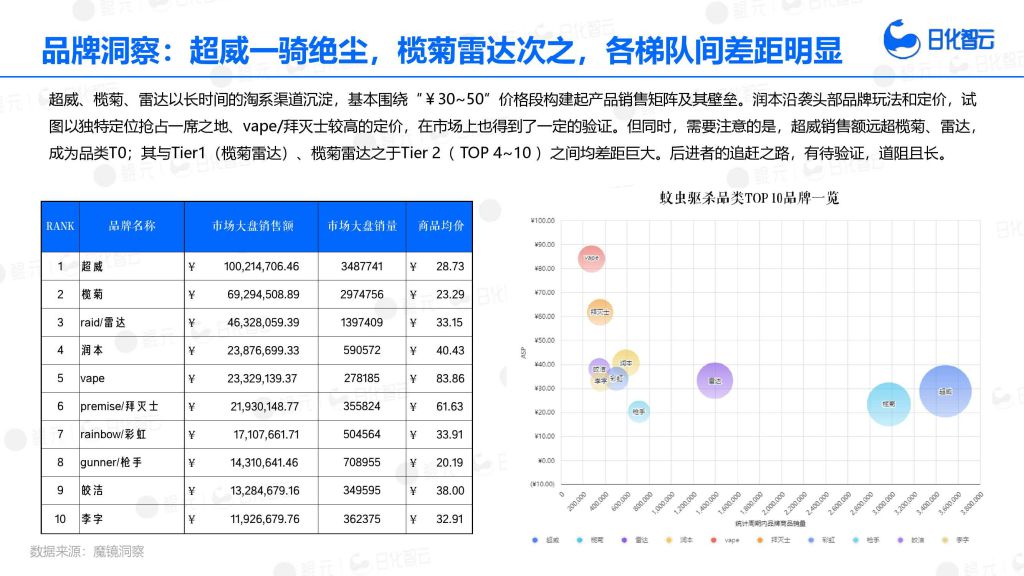The height and width of the screenshot is (576, 1024).
Task: Click the sales volume 708955
Action: coord(362,462)
